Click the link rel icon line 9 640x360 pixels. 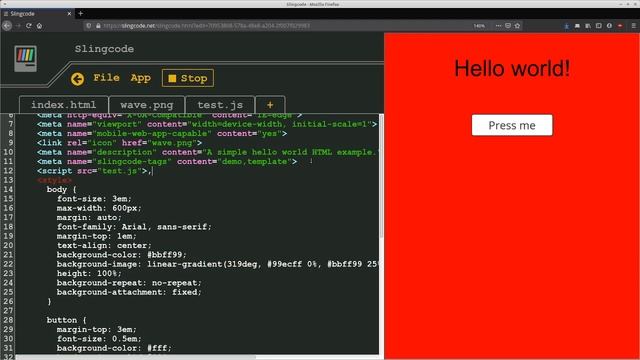click(x=120, y=143)
